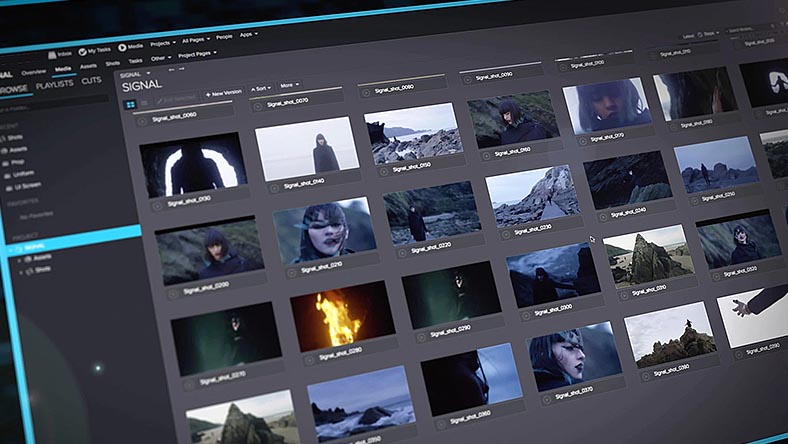Expand the Assets node in project tree
788x444 pixels.
(x=20, y=260)
